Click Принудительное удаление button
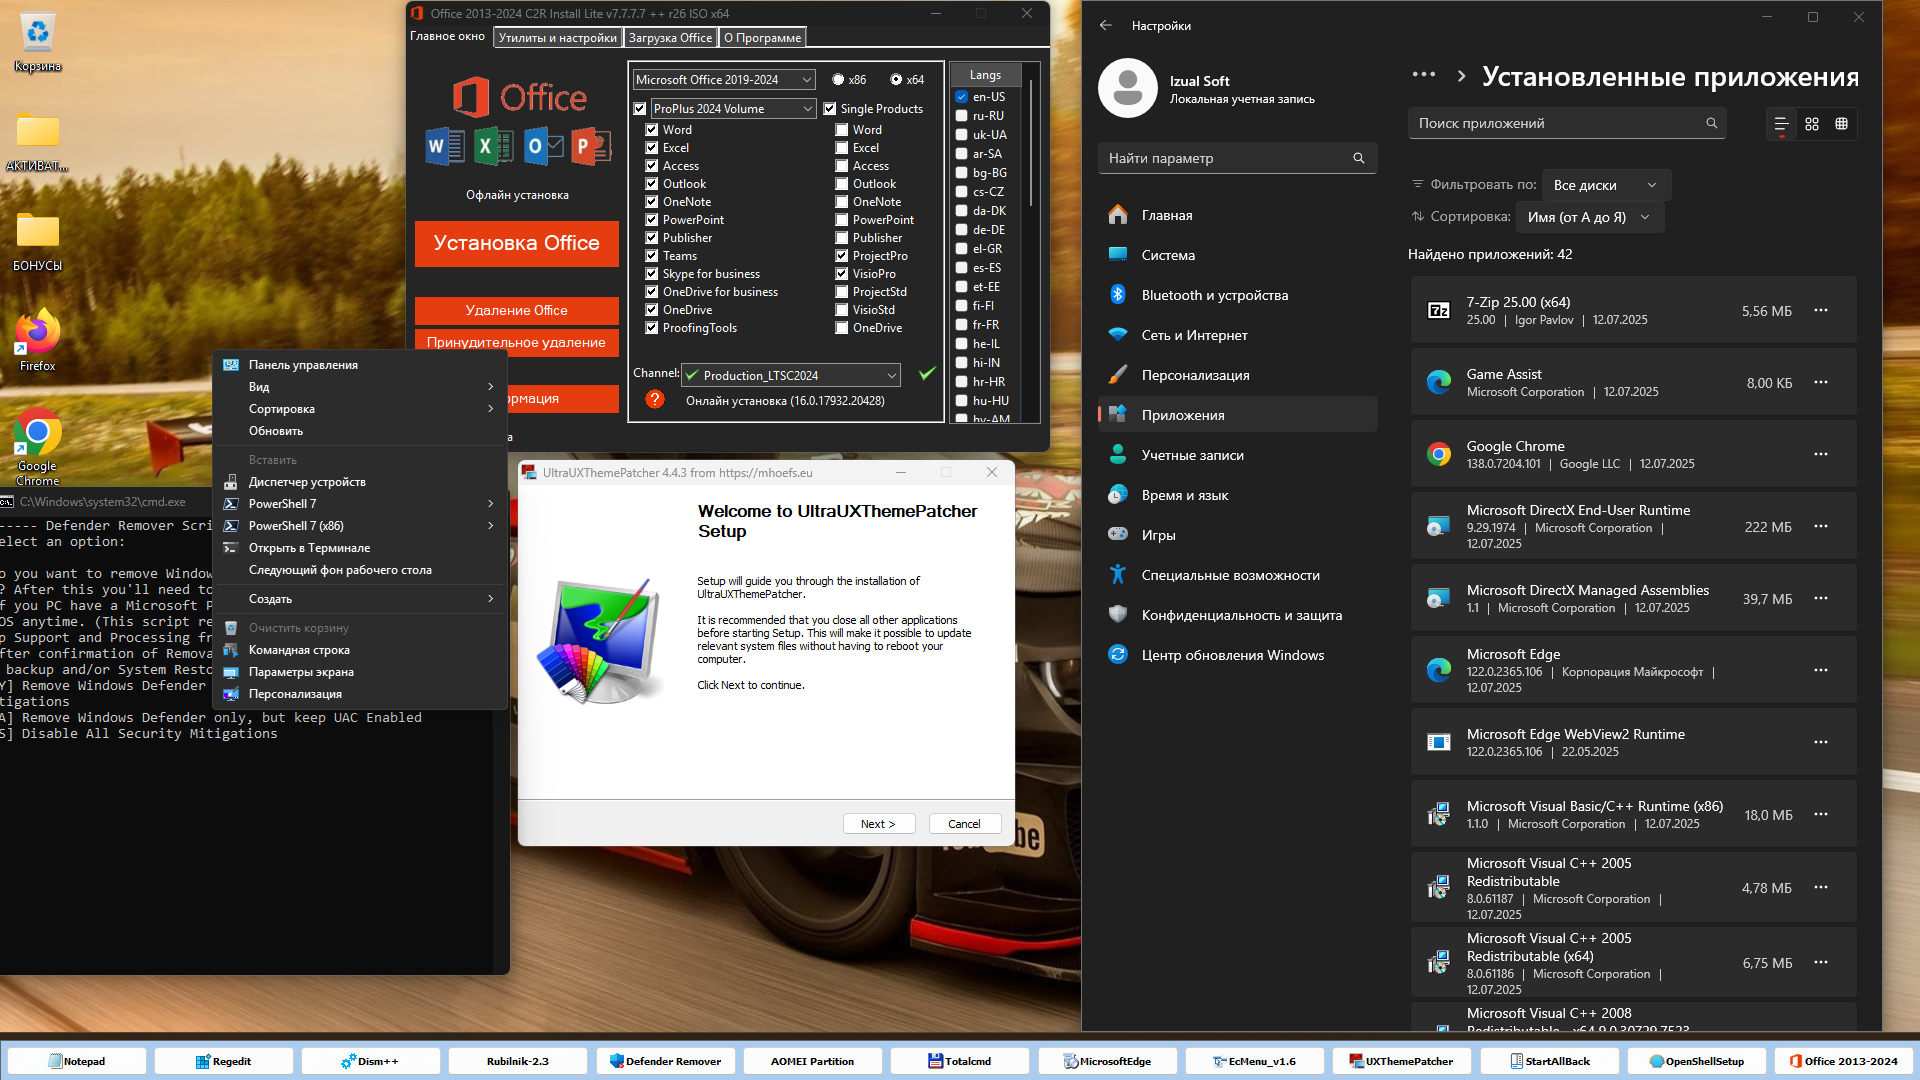Screen dimensions: 1920x1080 516,342
